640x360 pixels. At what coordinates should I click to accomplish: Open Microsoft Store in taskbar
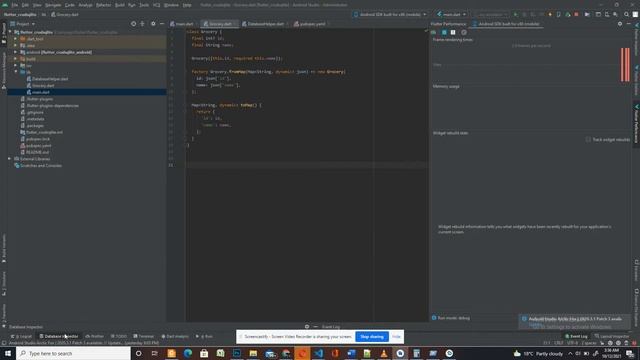pyautogui.click(x=204, y=353)
